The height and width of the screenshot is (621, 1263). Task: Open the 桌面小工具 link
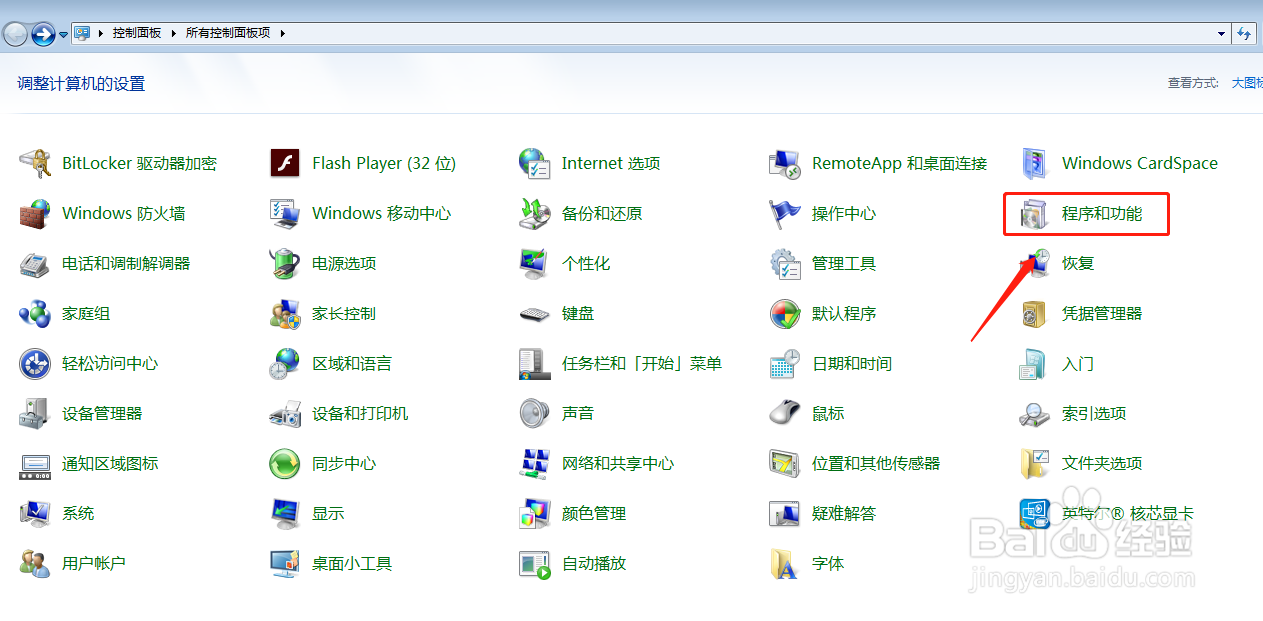[352, 563]
